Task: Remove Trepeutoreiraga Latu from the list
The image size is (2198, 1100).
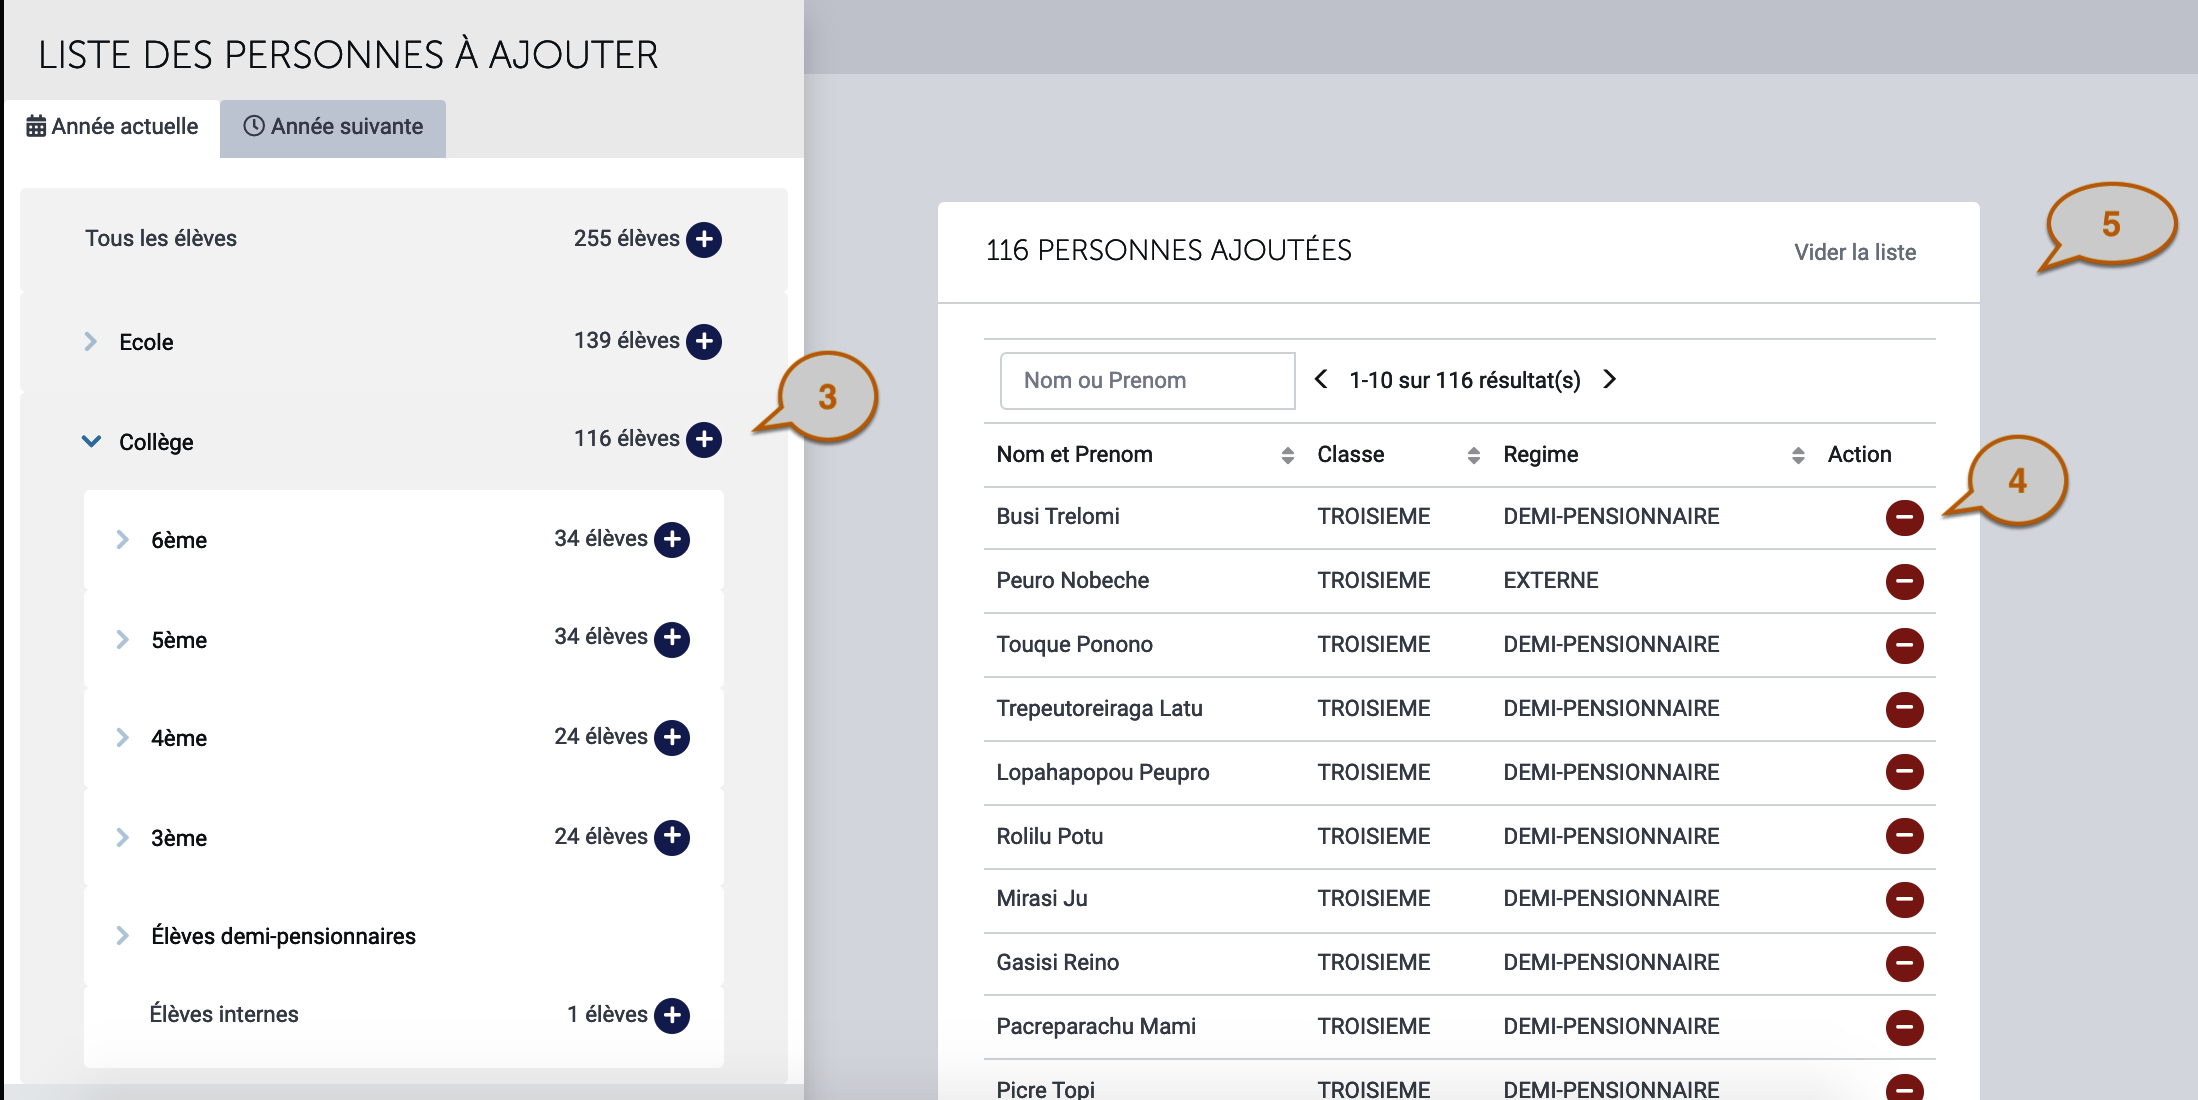Action: coord(1904,709)
